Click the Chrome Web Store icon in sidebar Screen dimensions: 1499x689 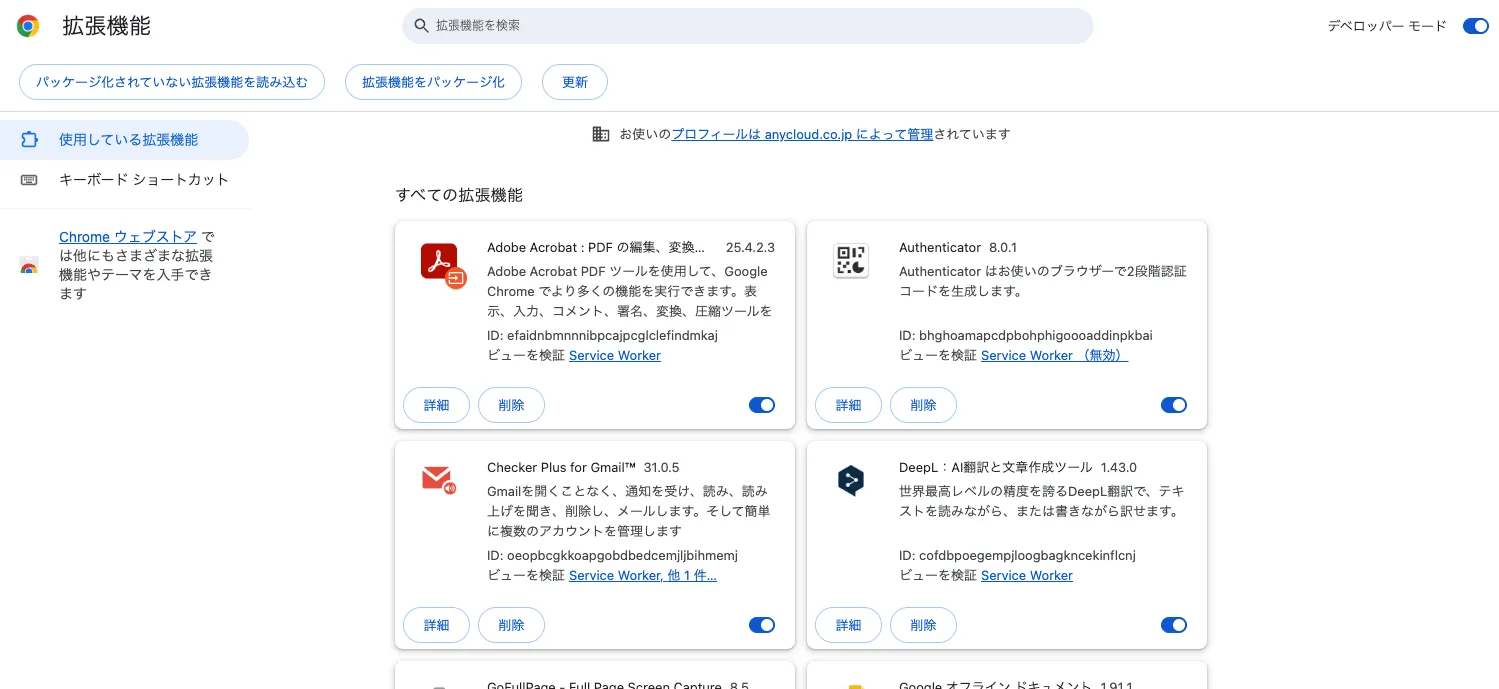click(x=29, y=266)
